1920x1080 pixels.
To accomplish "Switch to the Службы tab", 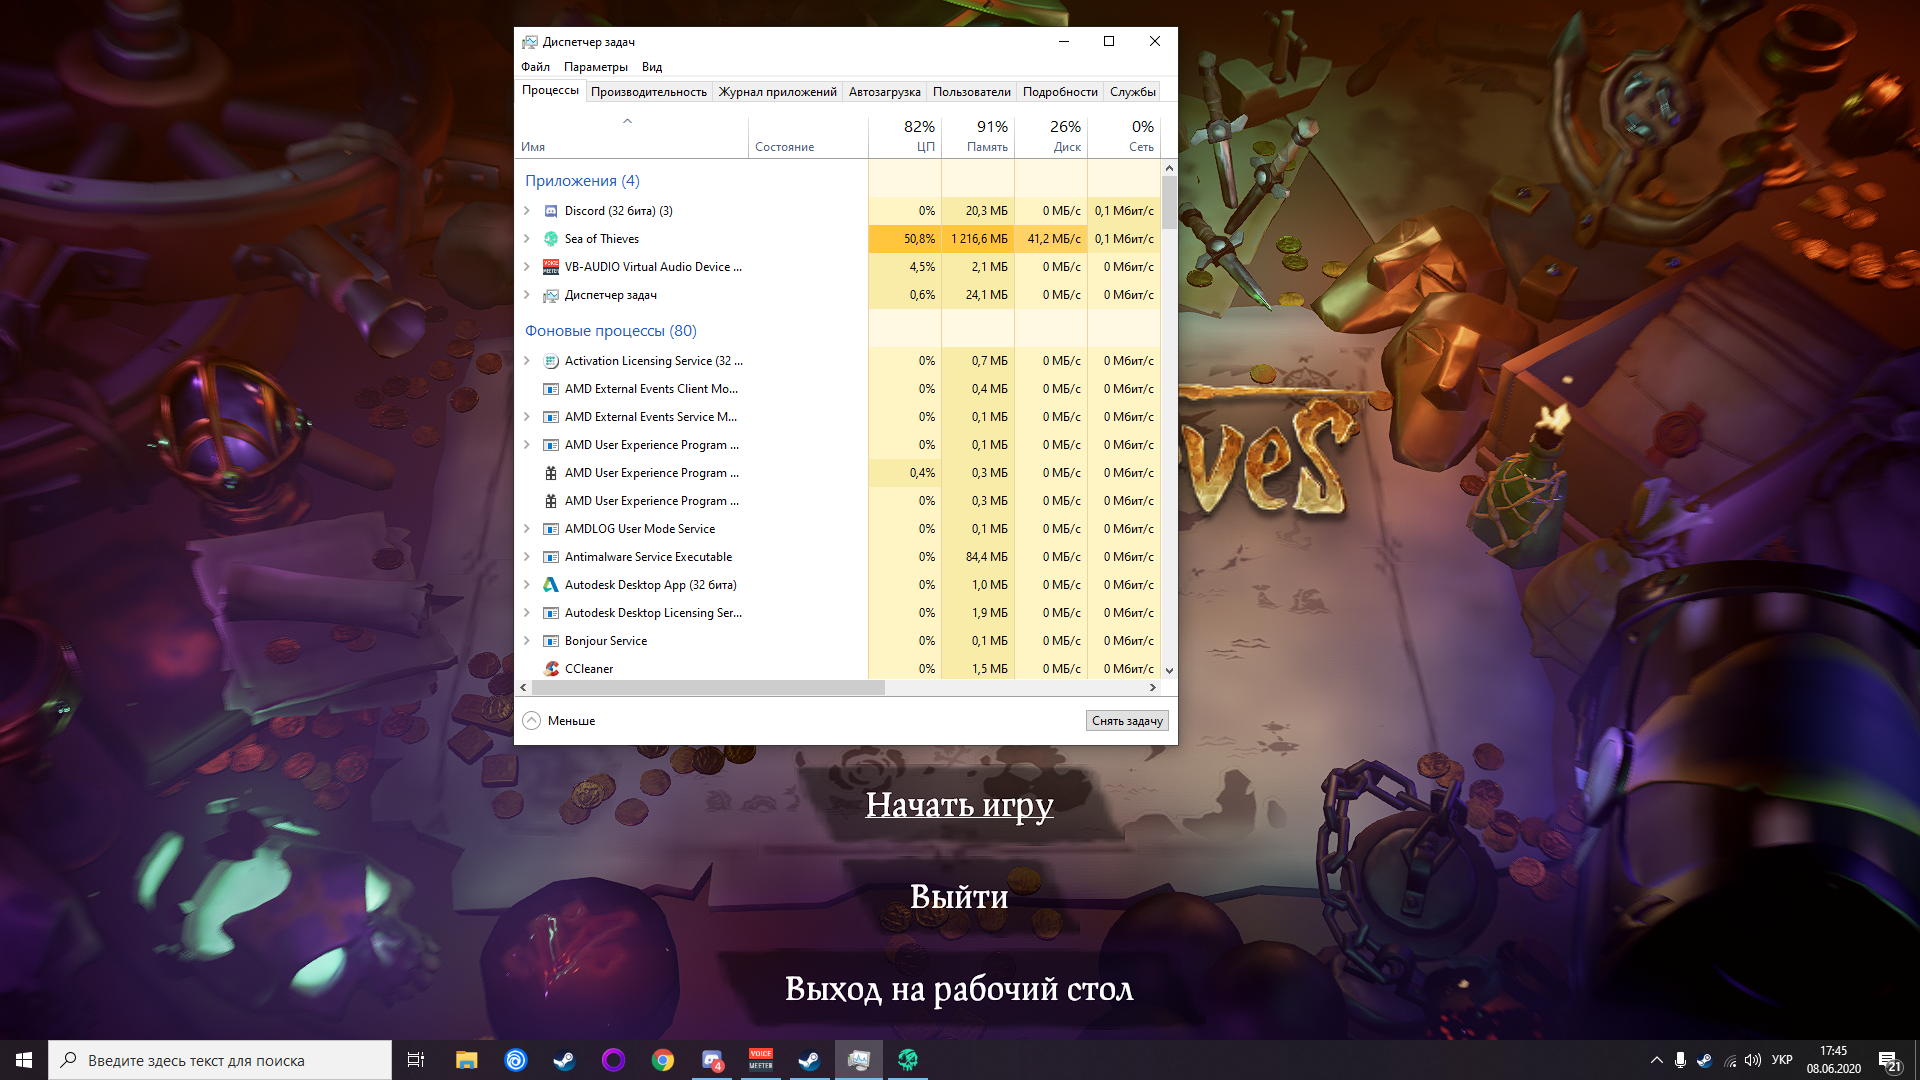I will tap(1132, 92).
